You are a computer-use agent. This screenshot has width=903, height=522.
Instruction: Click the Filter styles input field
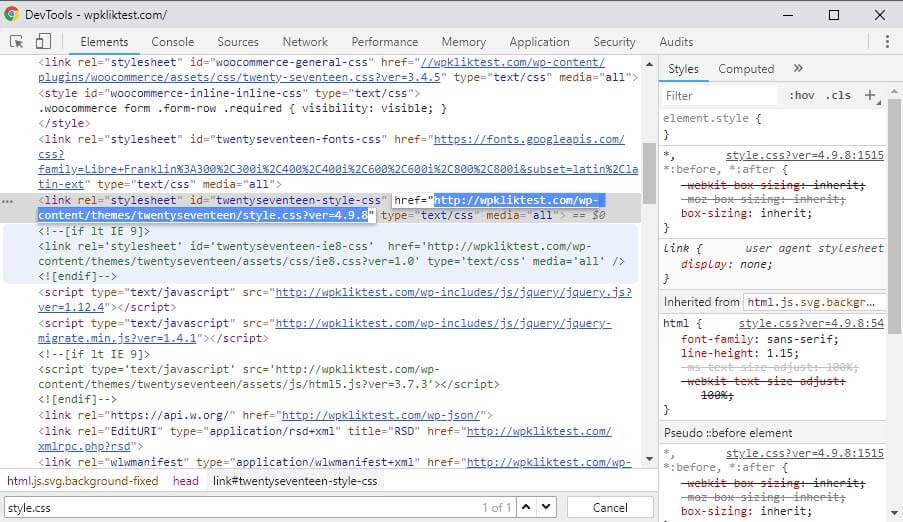click(719, 96)
